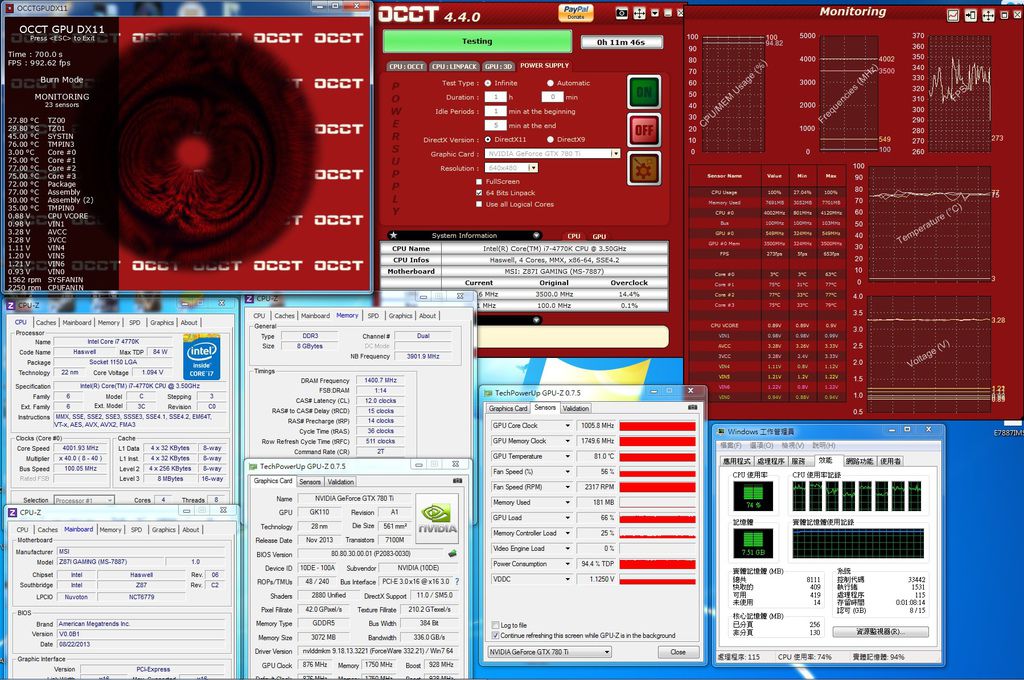The height and width of the screenshot is (680, 1024).
Task: Start the test with the green ON button
Action: pos(644,92)
